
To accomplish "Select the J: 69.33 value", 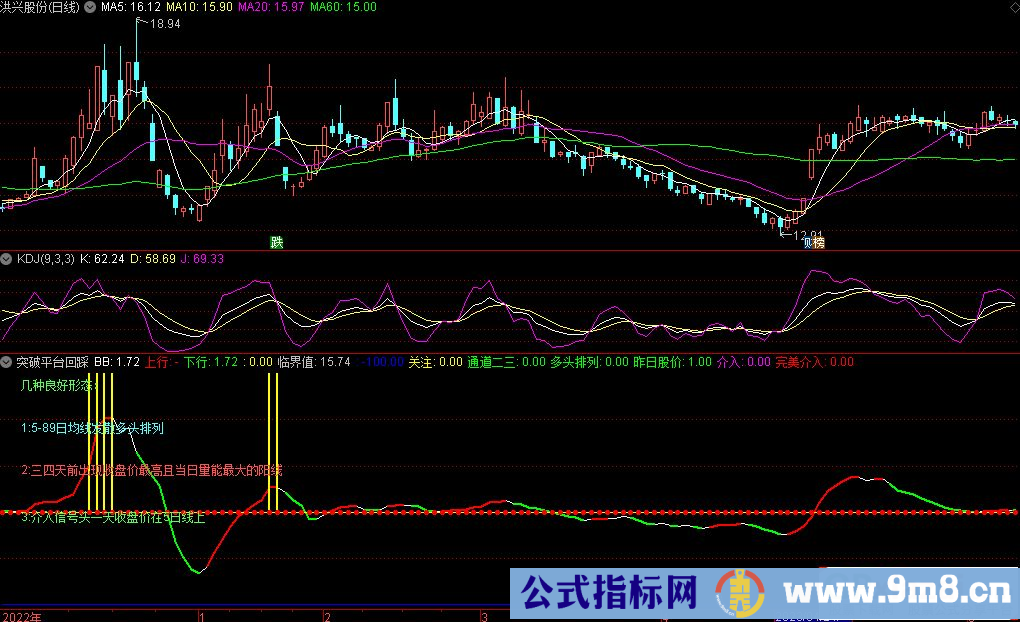I will (x=202, y=259).
